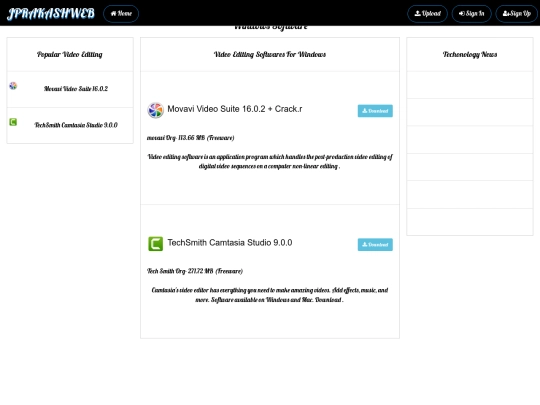Open TechSmith Camtasia Studio 9.0.0 title
Screen dimensions: 540x405
coord(230,242)
